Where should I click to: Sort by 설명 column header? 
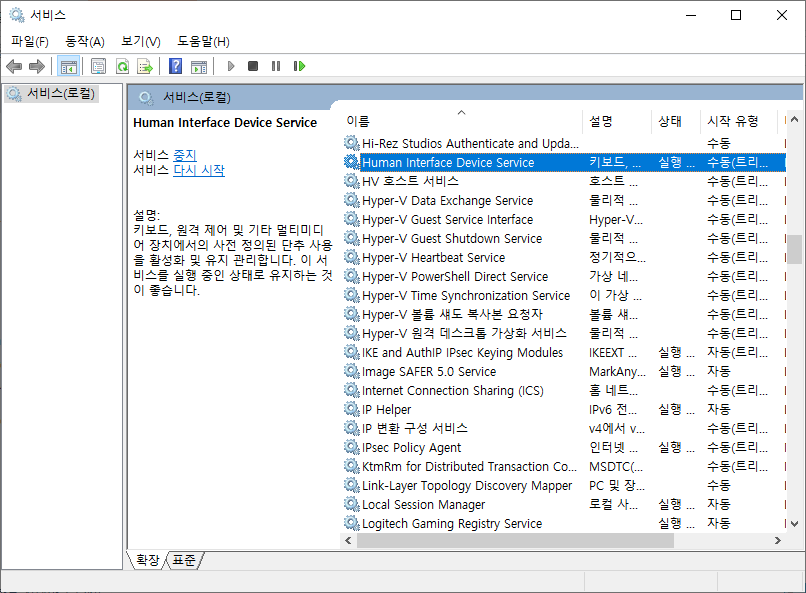coord(617,121)
